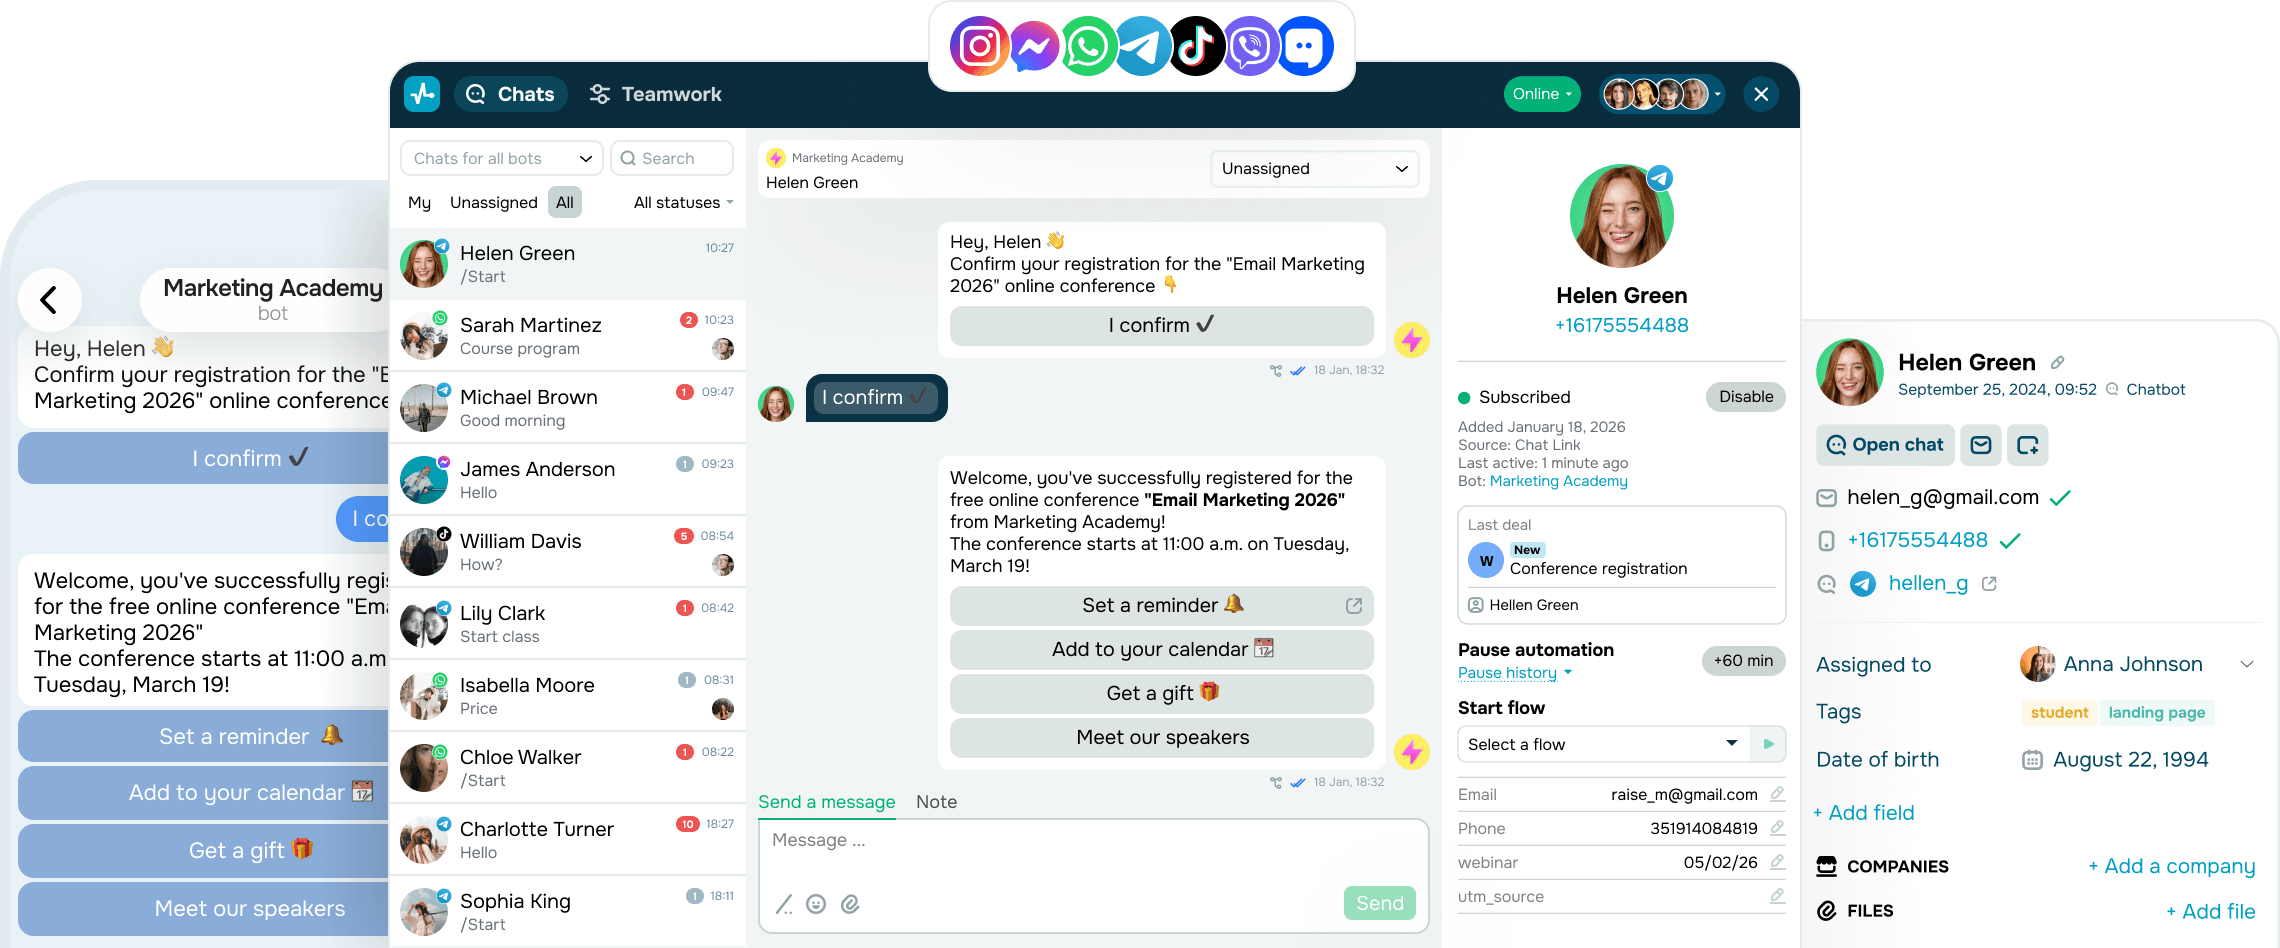The image size is (2280, 948).
Task: Toggle the Online status control
Action: point(1541,93)
